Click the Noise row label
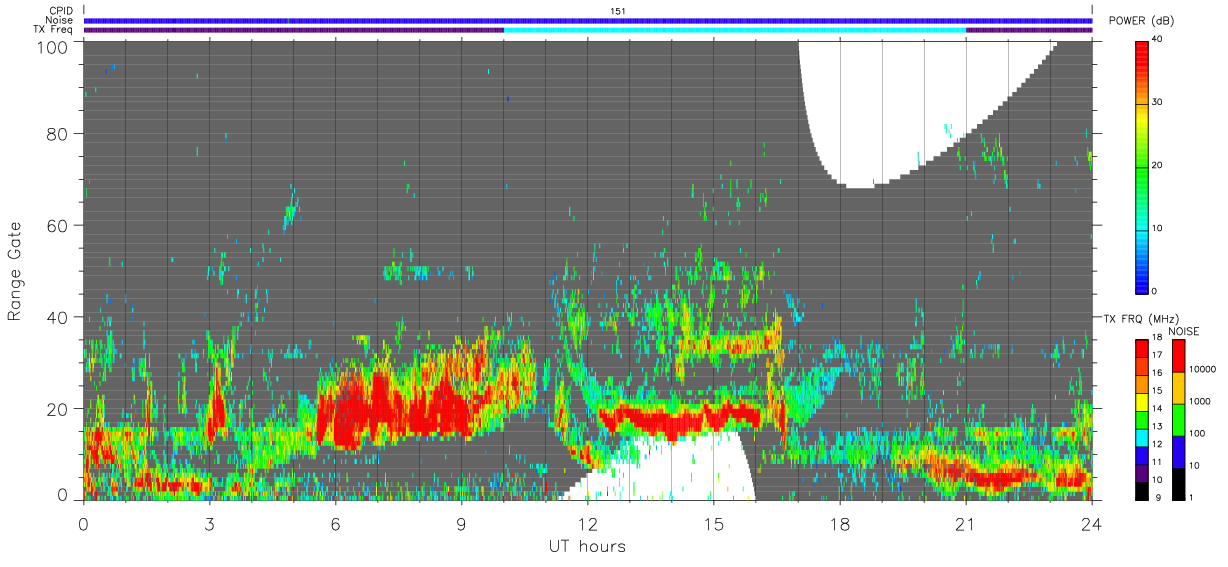 58,20
